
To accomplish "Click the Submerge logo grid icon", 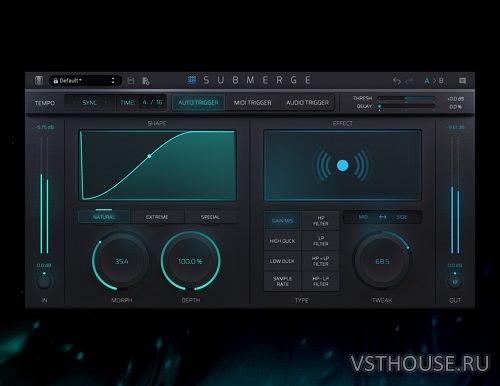I will (192, 80).
